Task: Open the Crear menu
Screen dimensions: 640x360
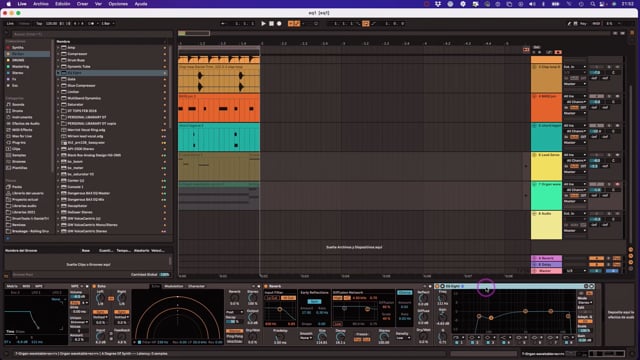Action: (x=82, y=4)
